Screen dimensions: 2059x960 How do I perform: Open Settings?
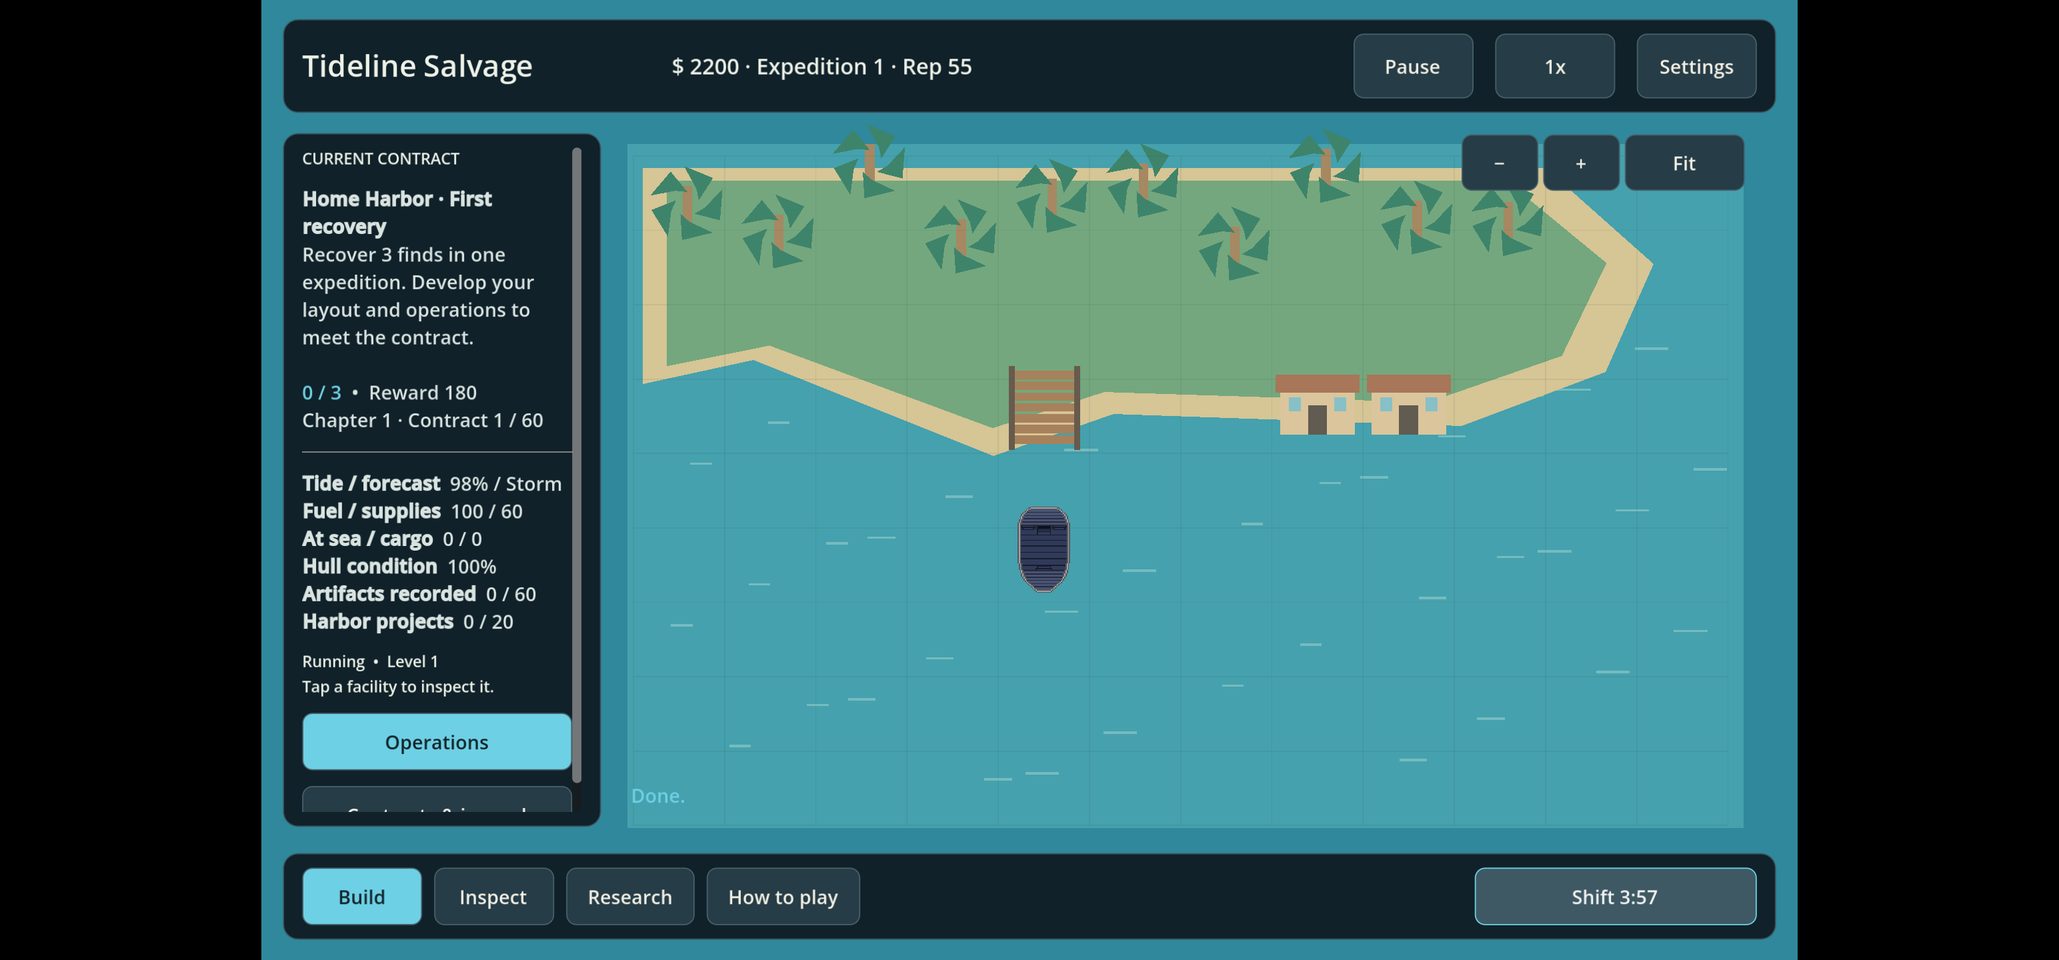coord(1696,66)
